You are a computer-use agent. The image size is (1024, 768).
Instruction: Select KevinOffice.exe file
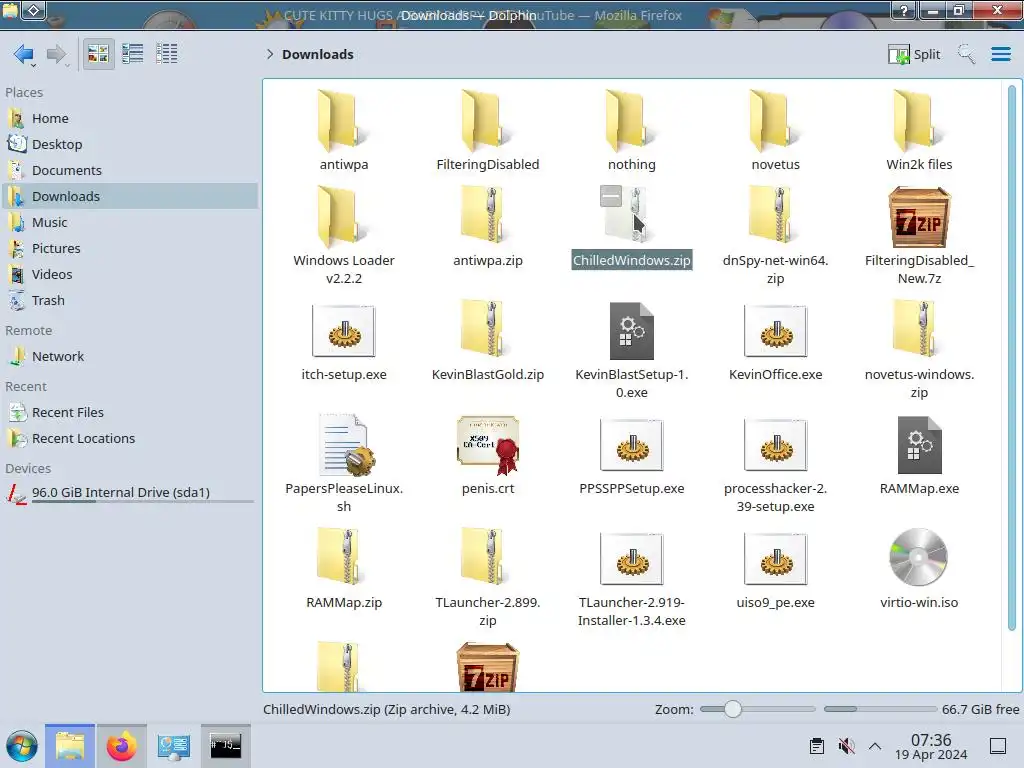[775, 341]
